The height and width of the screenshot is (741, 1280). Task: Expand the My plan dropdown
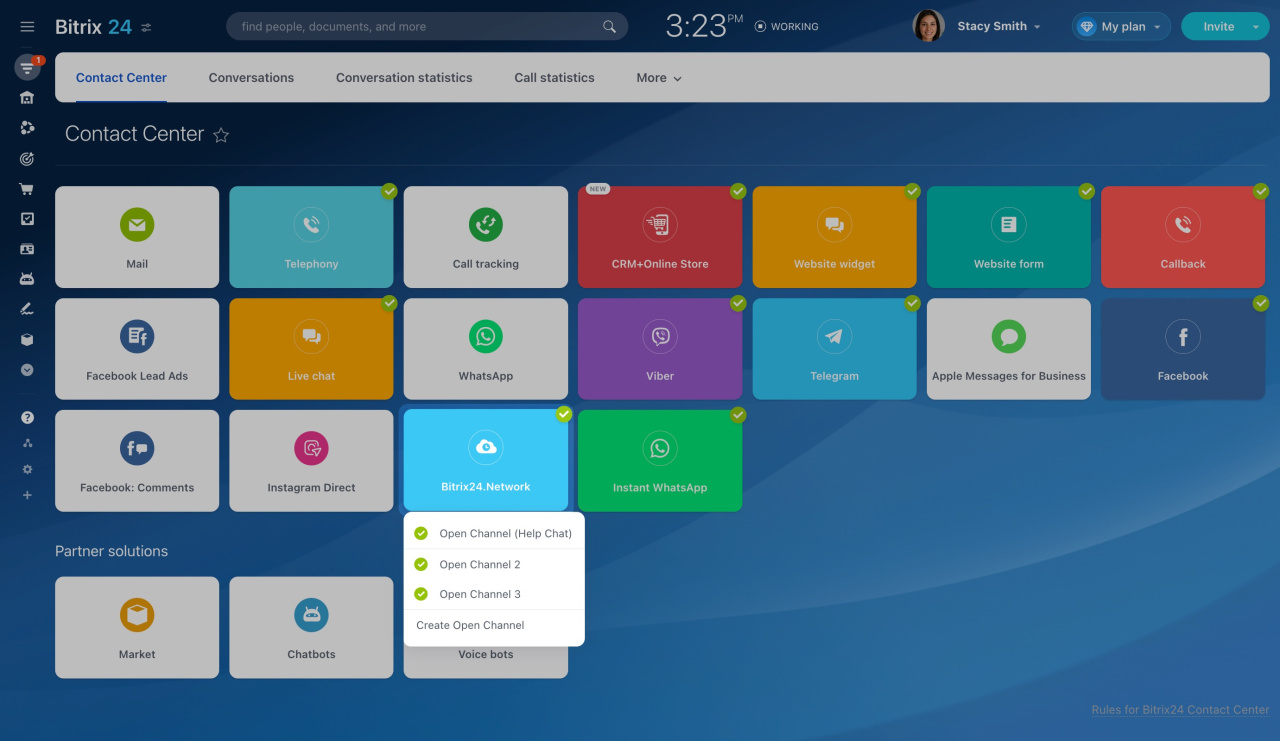(x=1122, y=27)
